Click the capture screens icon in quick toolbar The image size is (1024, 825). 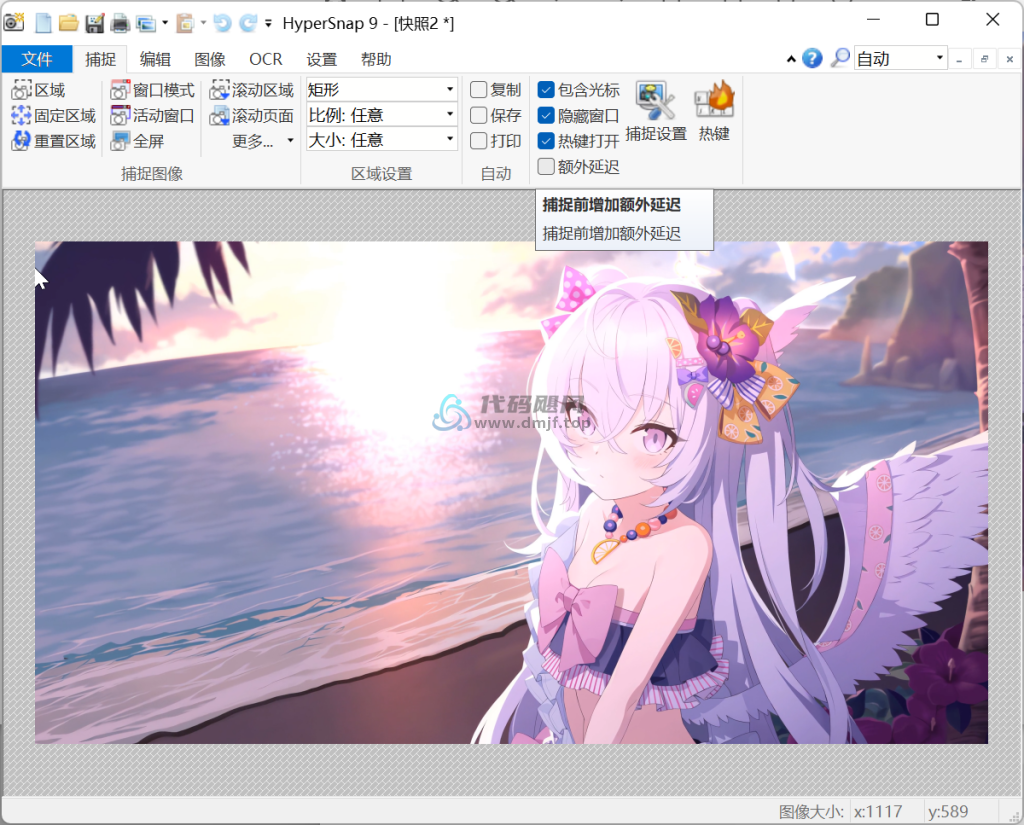pos(146,24)
